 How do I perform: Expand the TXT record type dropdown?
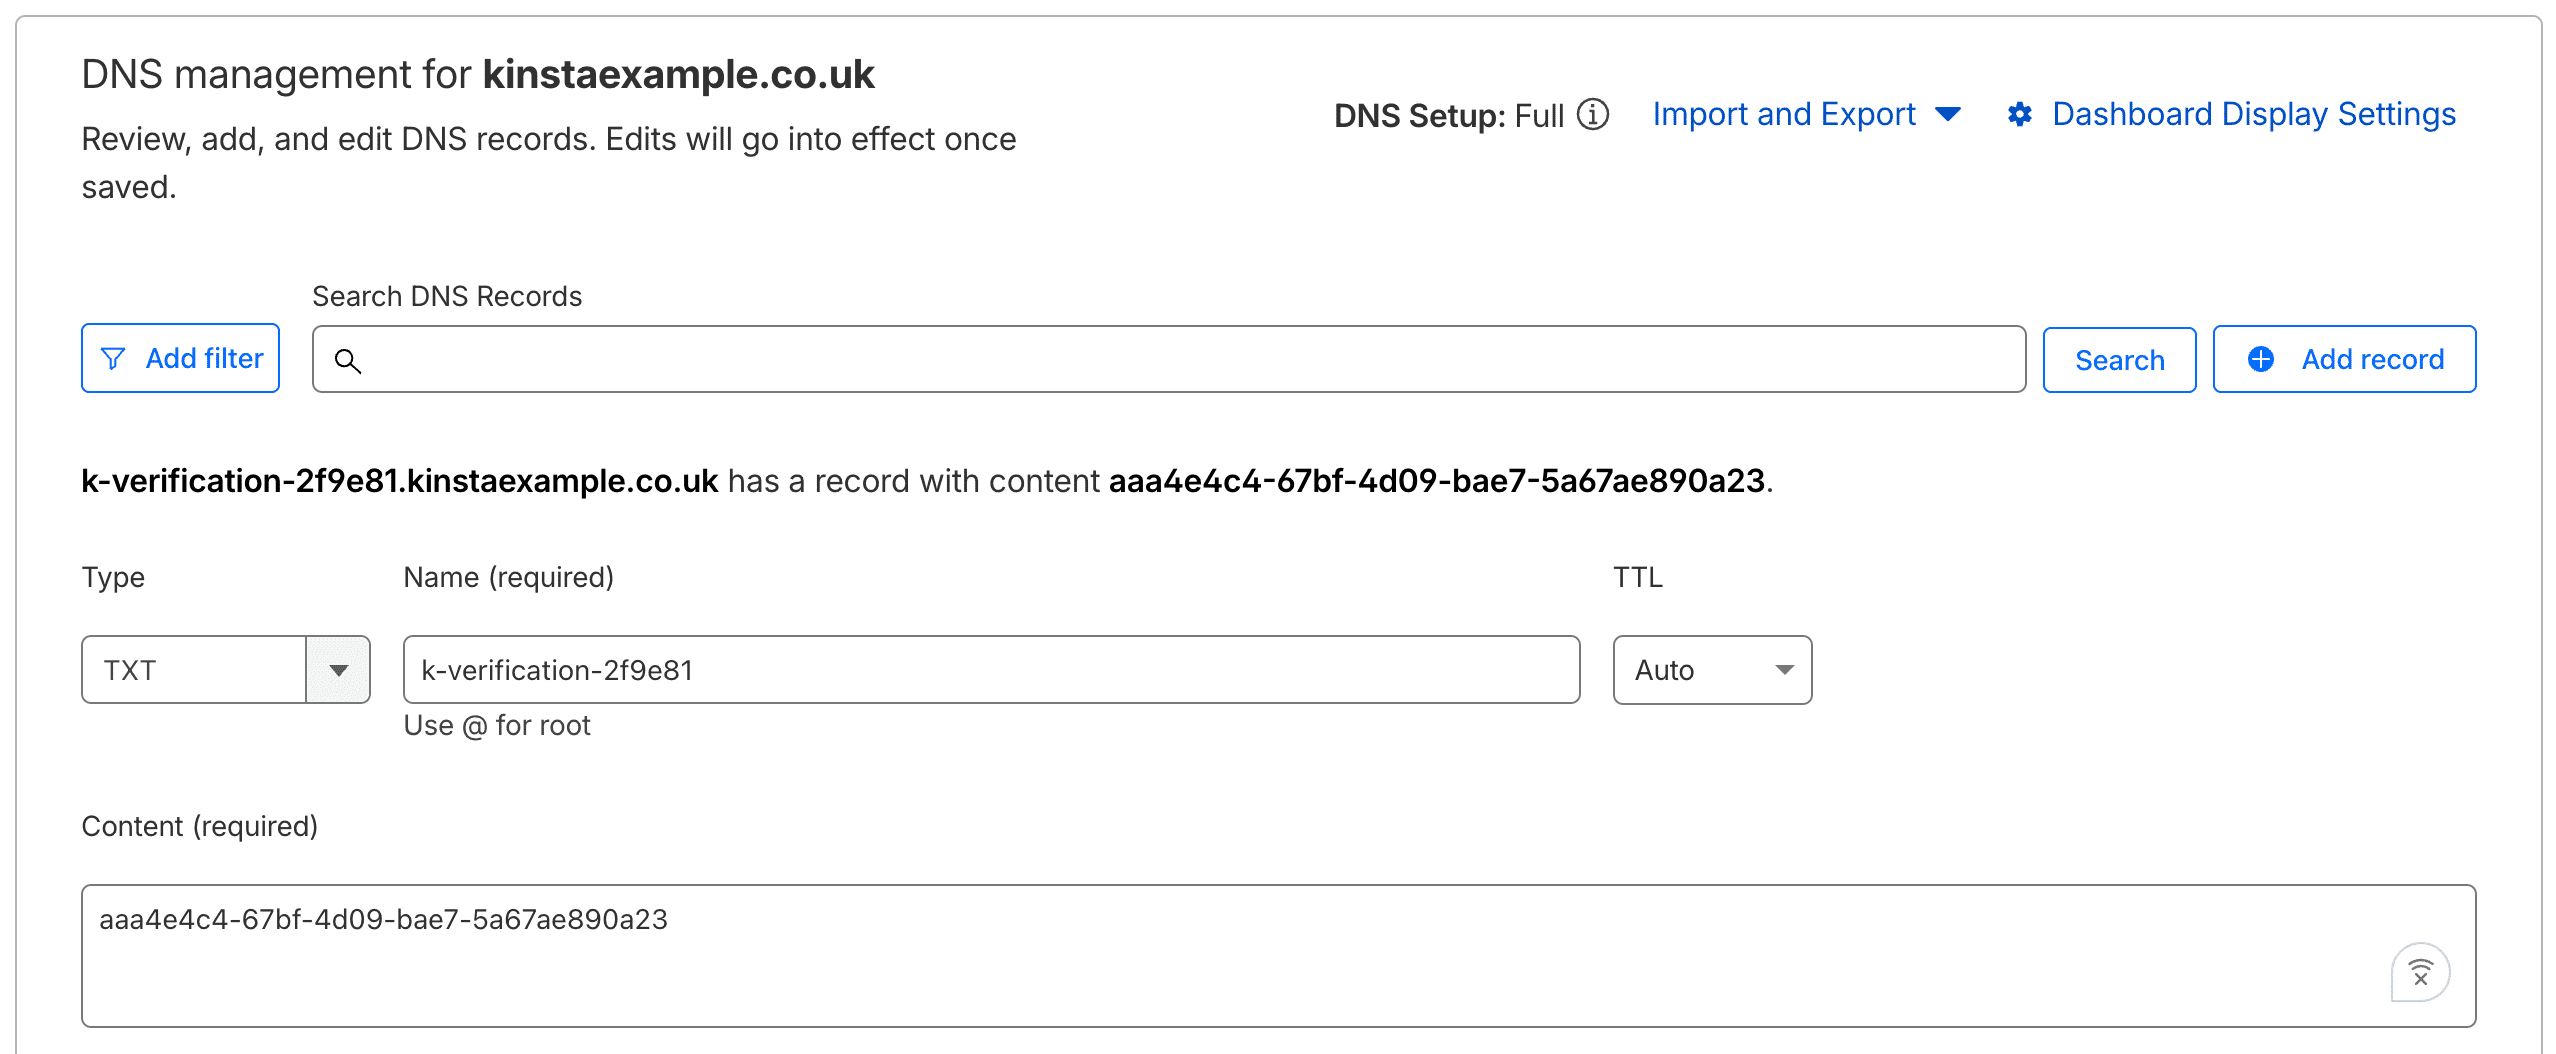(340, 669)
